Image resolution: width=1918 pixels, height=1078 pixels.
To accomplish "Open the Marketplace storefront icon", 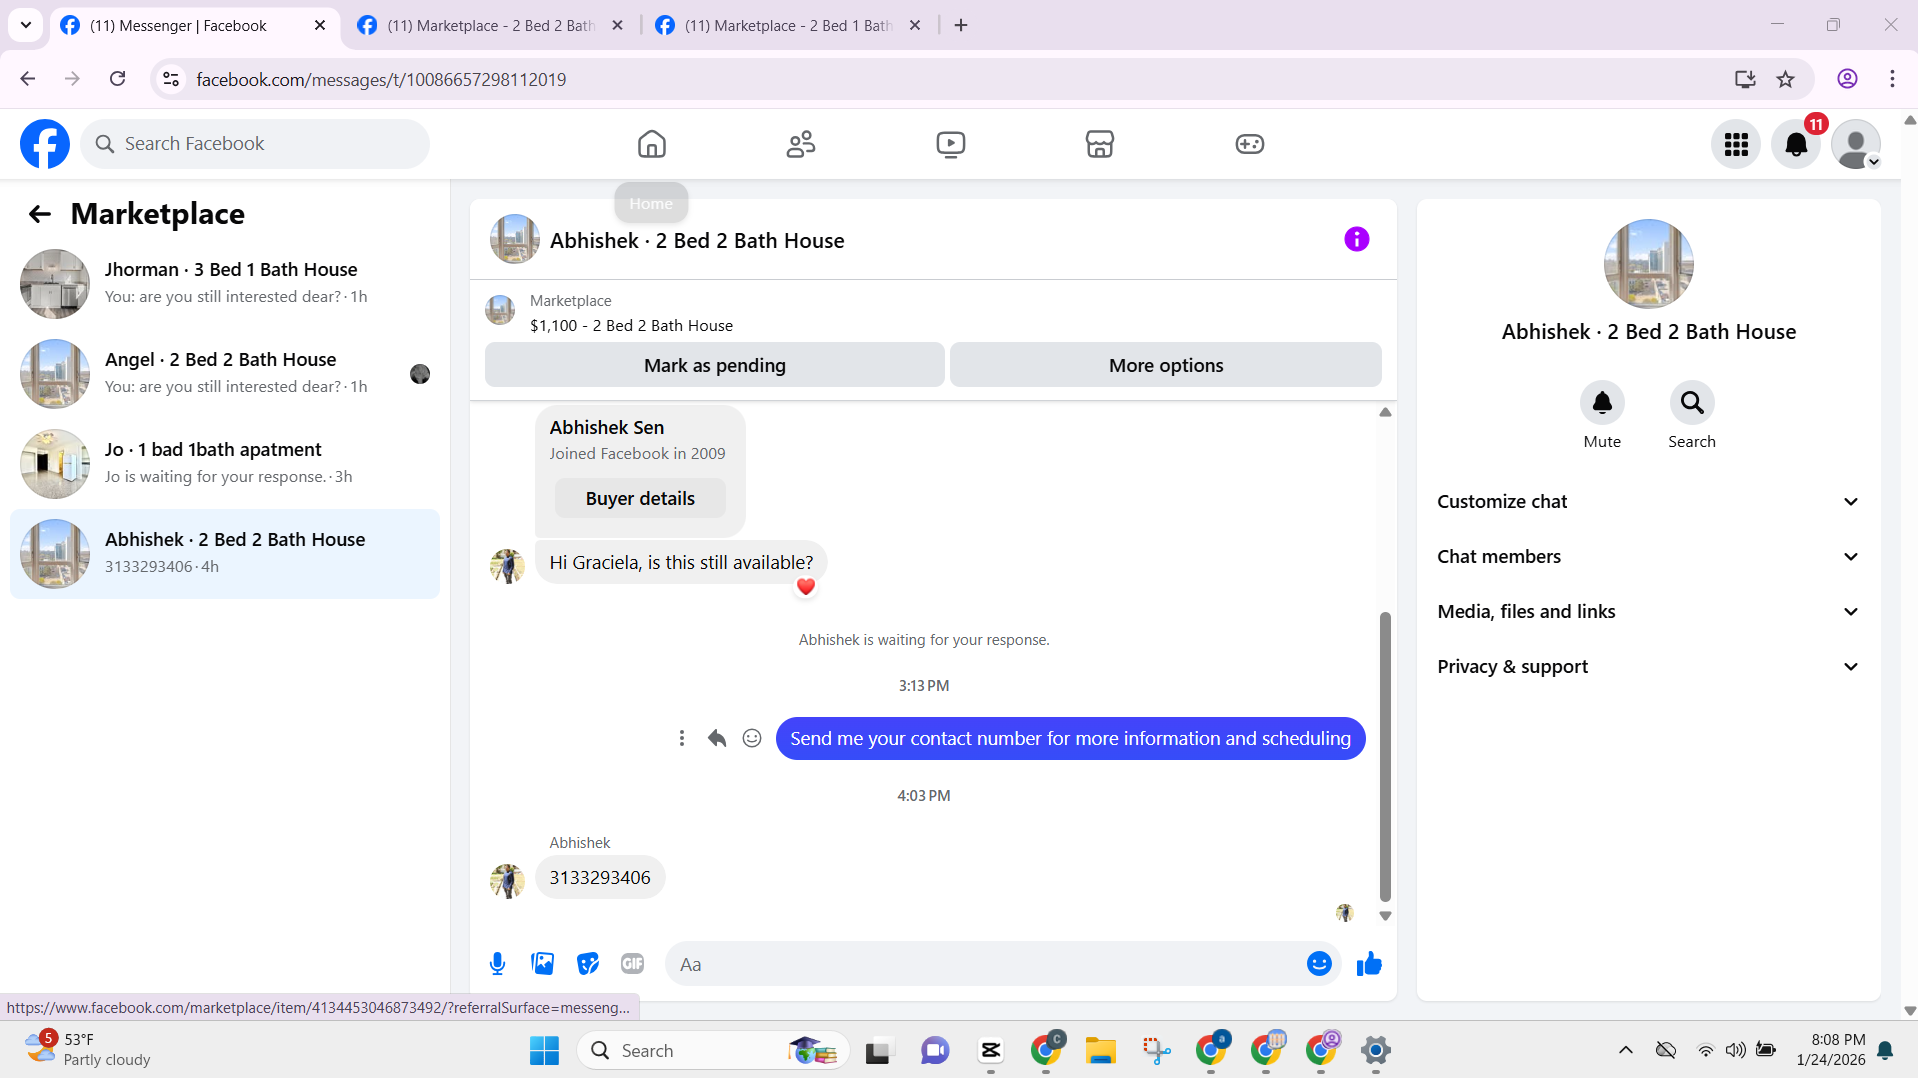I will tap(1100, 144).
